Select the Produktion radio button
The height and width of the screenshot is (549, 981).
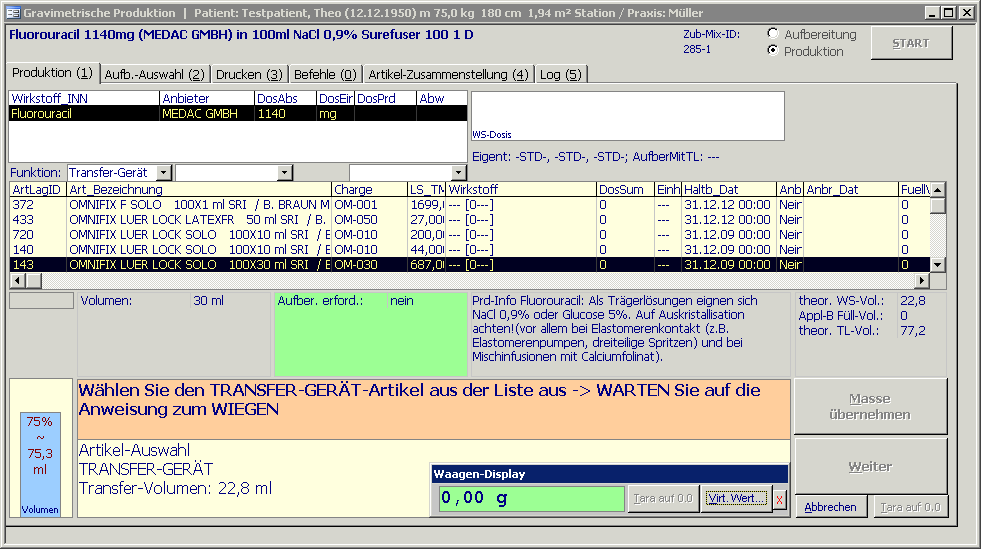point(773,50)
